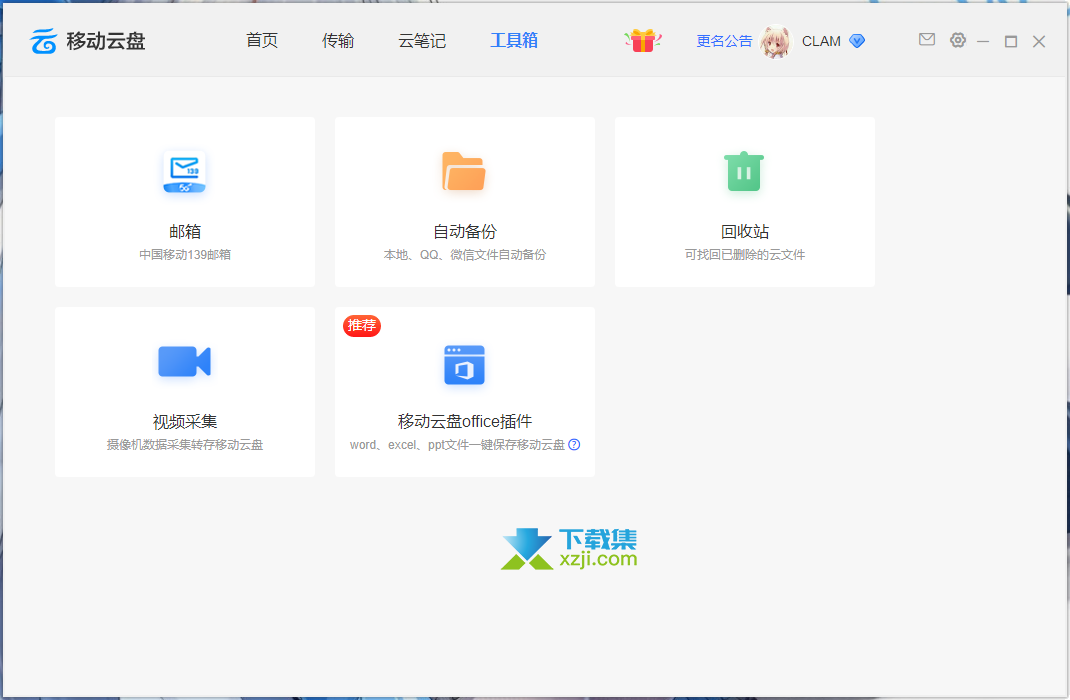Screen dimensions: 1070x700
Task: Open the 自动备份 tool title
Action: coord(465,232)
